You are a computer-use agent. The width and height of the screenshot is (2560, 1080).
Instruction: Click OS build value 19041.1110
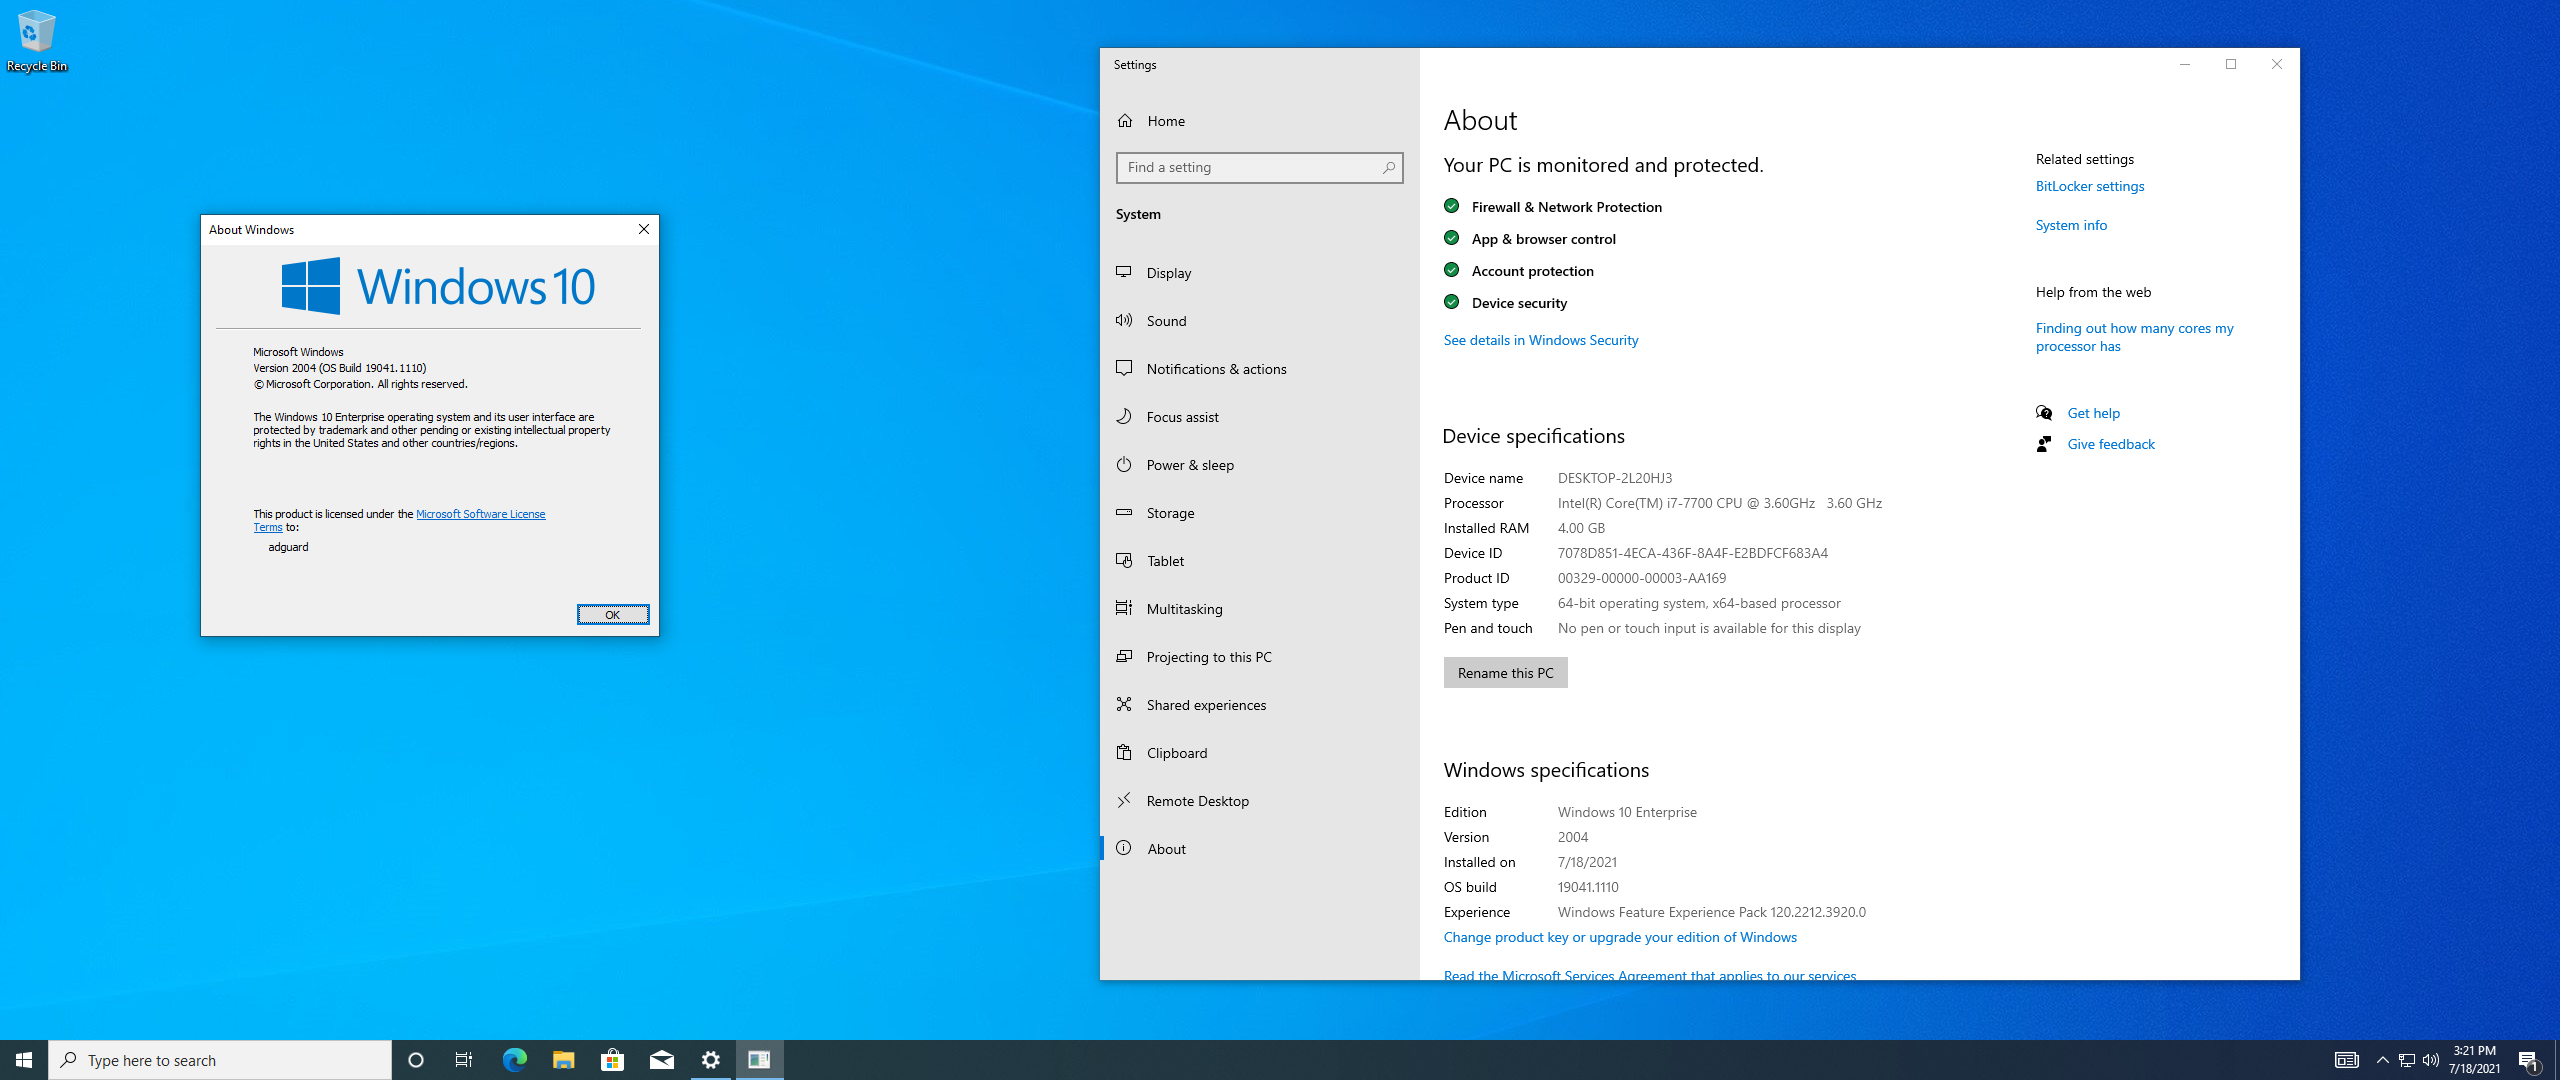tap(1588, 887)
